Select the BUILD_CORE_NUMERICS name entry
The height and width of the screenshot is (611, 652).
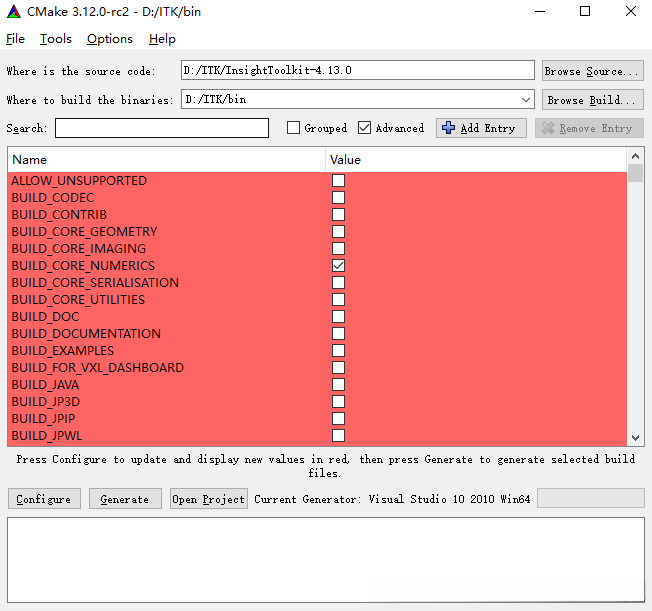pos(83,266)
